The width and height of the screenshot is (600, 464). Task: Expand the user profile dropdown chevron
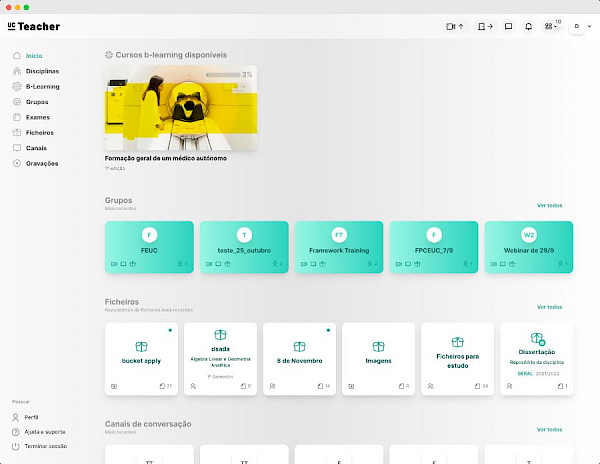coord(587,26)
